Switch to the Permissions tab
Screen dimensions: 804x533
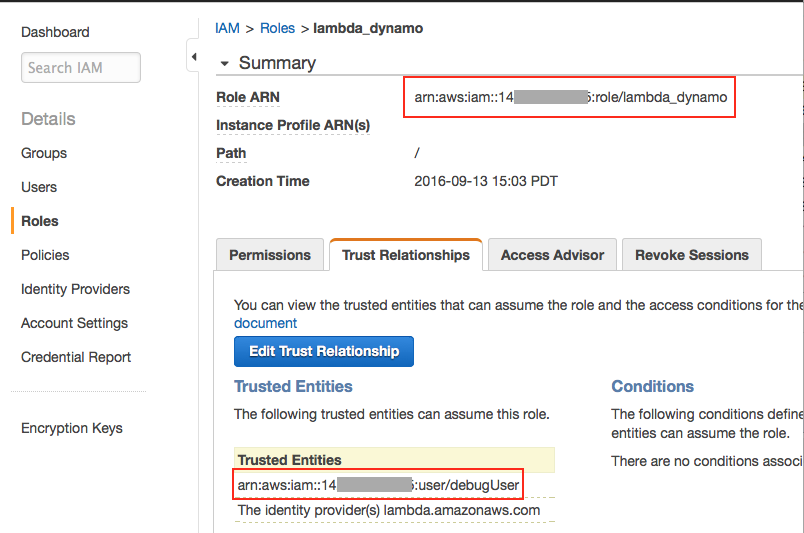270,255
